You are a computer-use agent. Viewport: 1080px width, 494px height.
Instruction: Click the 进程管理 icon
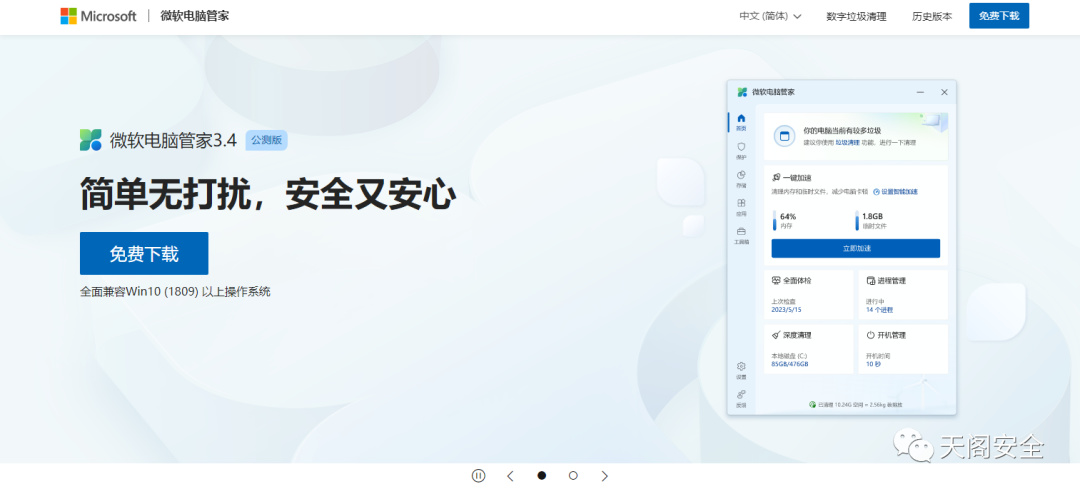pos(871,280)
